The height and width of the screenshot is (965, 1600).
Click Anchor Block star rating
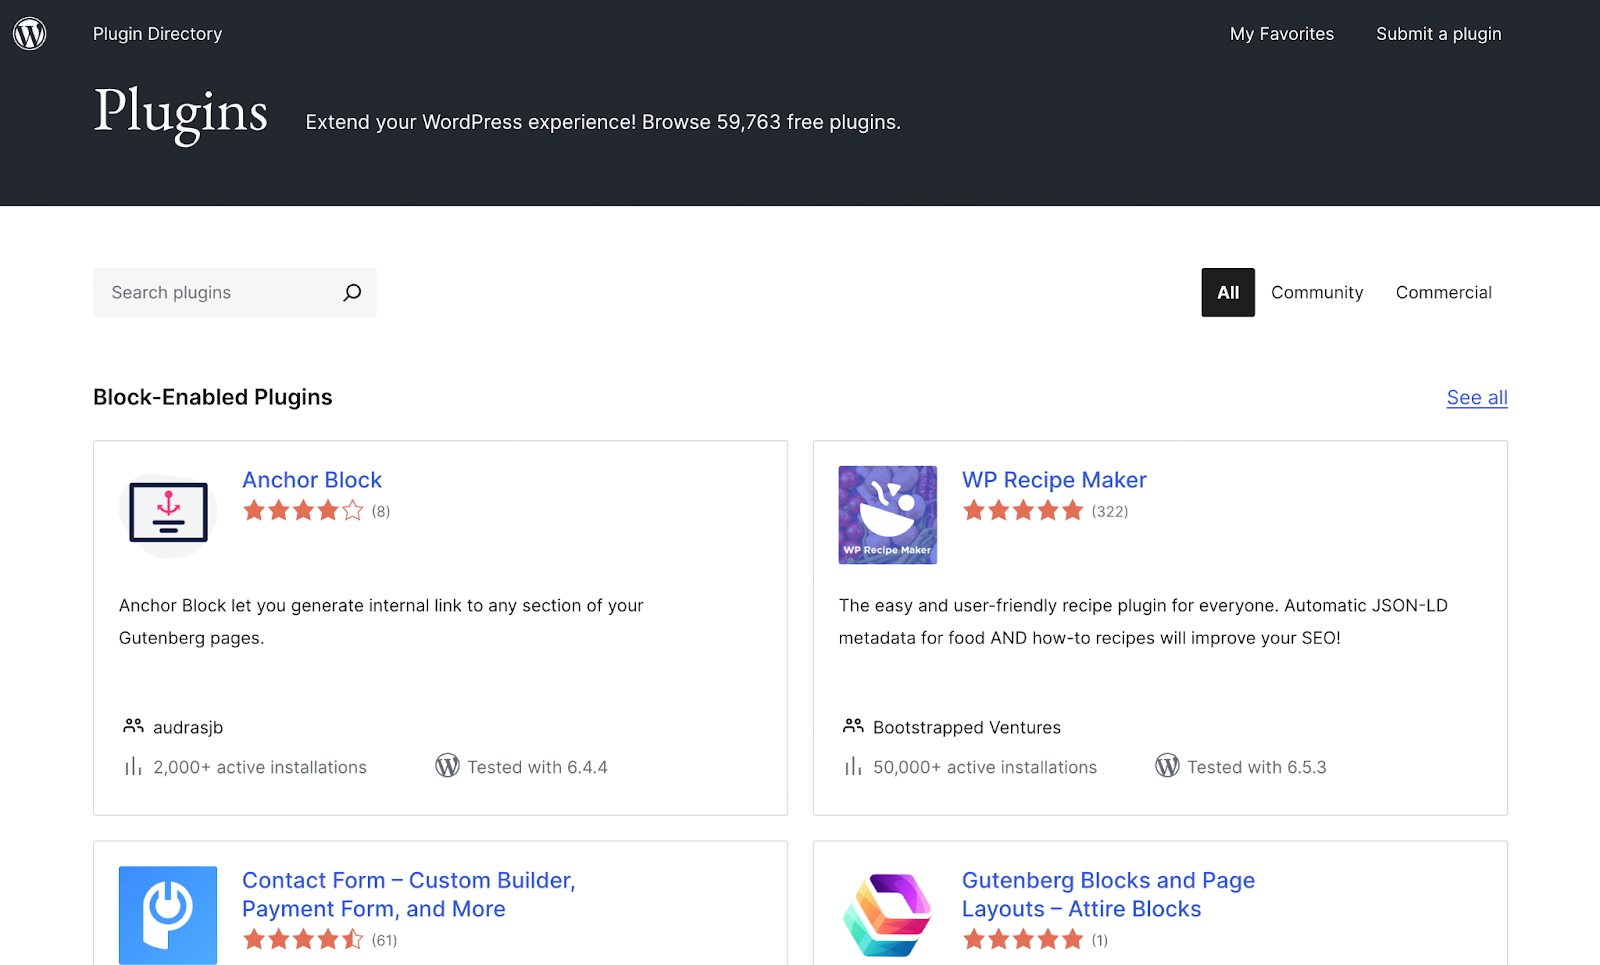click(303, 511)
